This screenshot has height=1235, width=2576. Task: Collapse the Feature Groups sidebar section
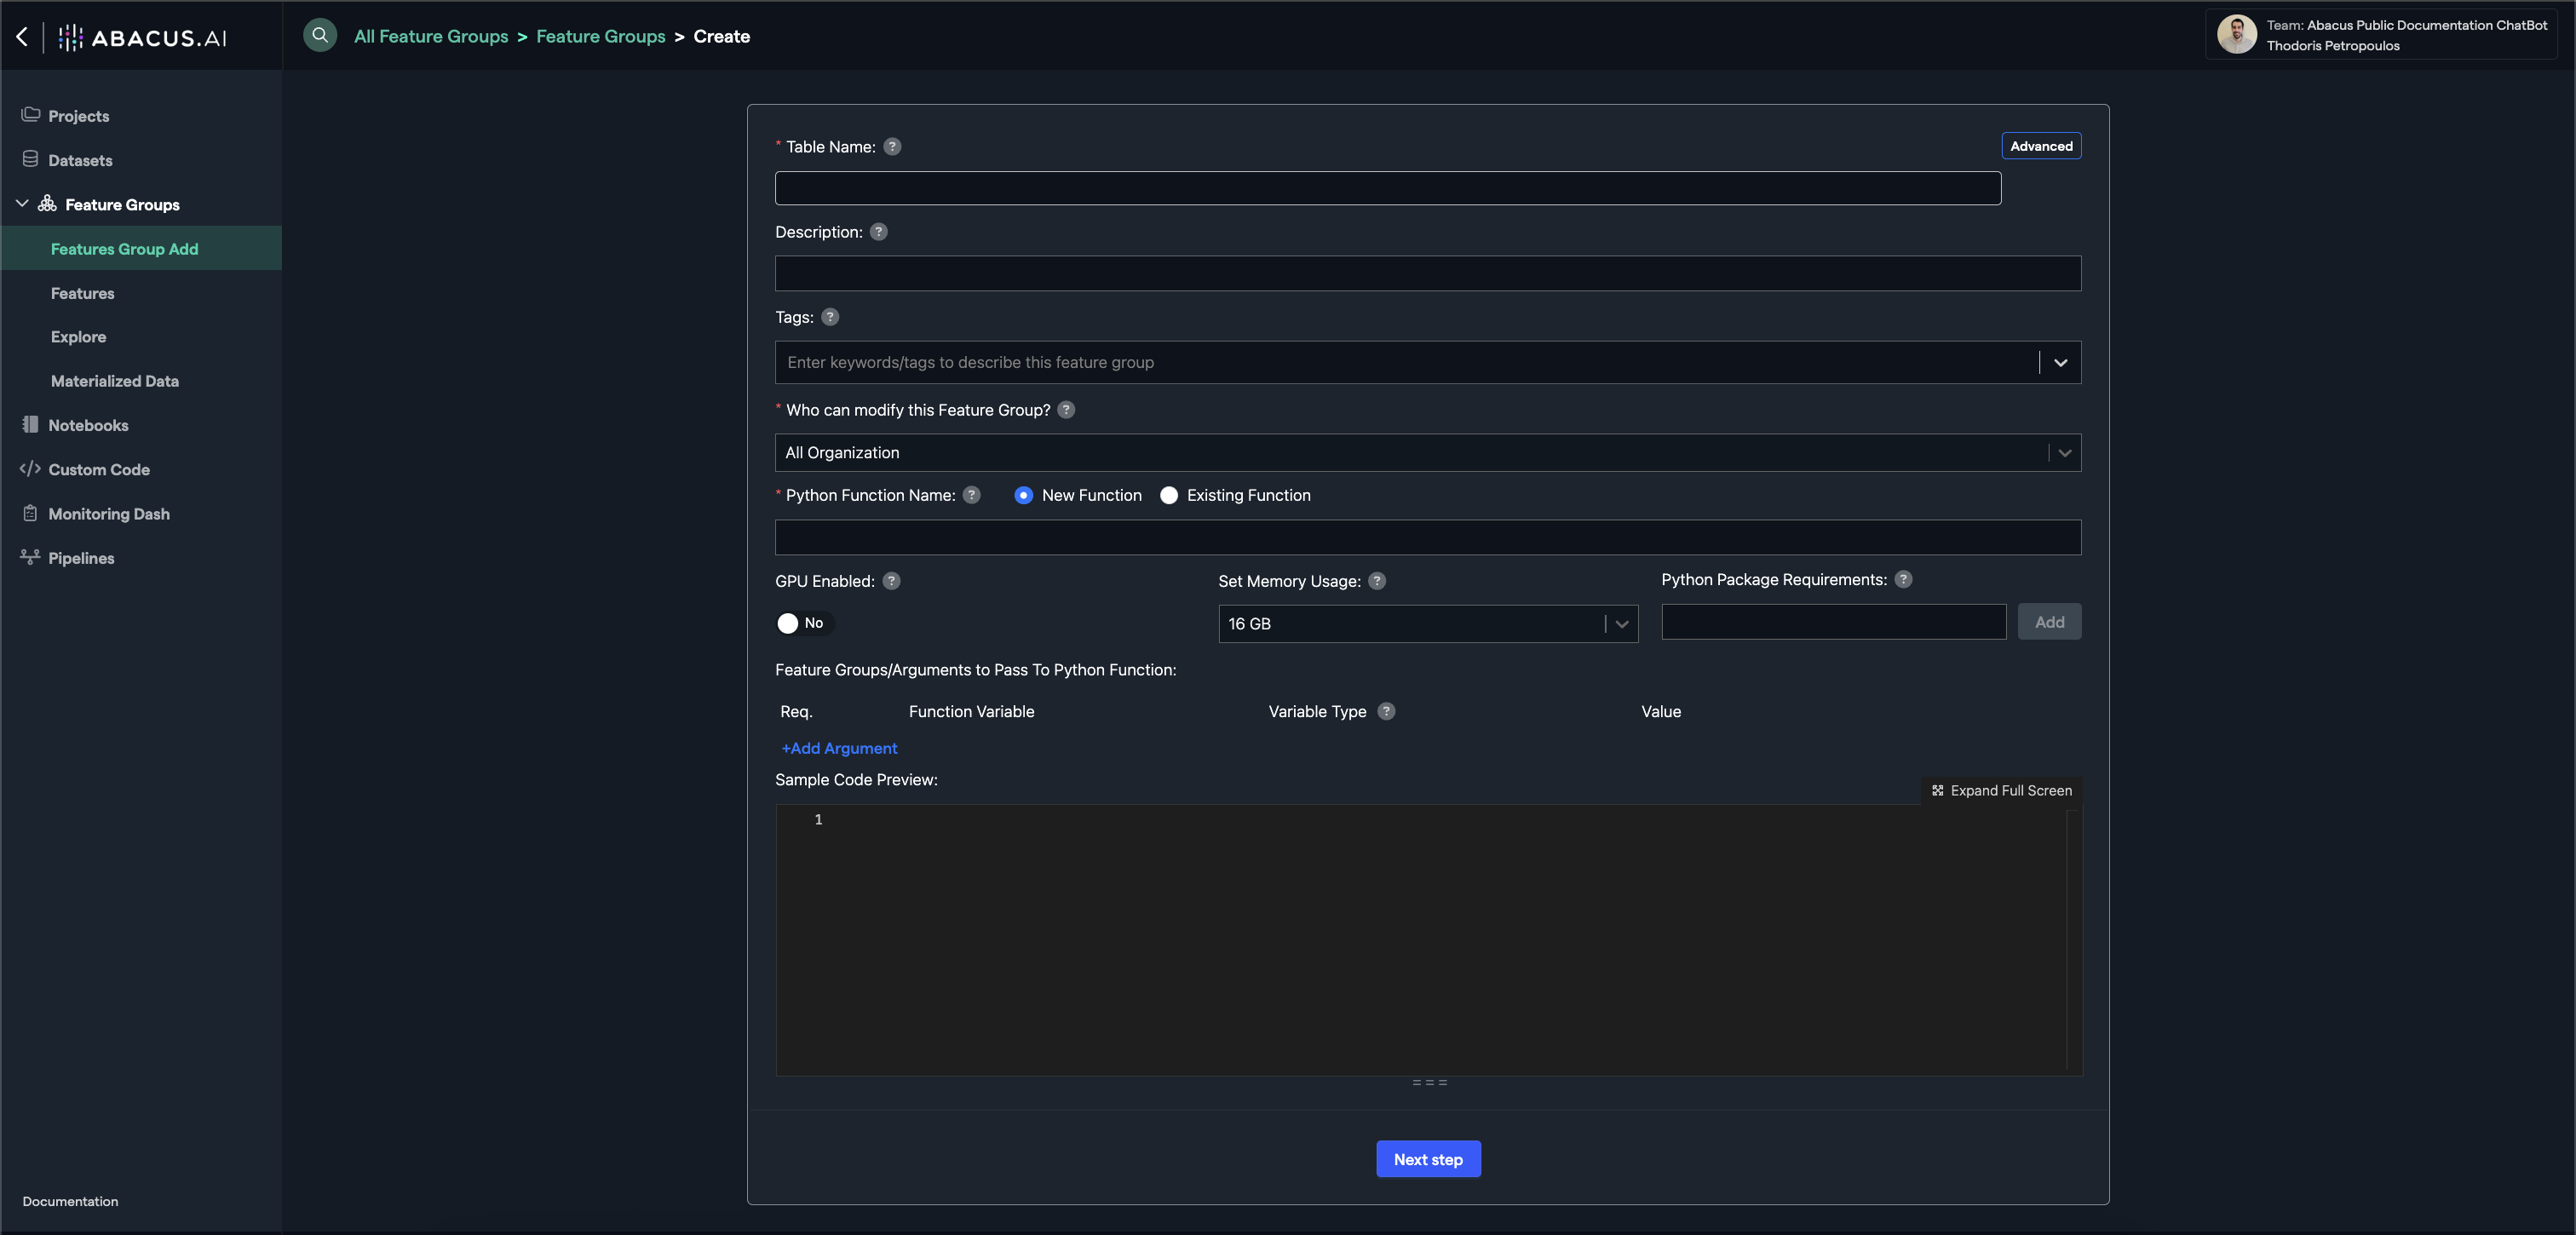[x=22, y=204]
